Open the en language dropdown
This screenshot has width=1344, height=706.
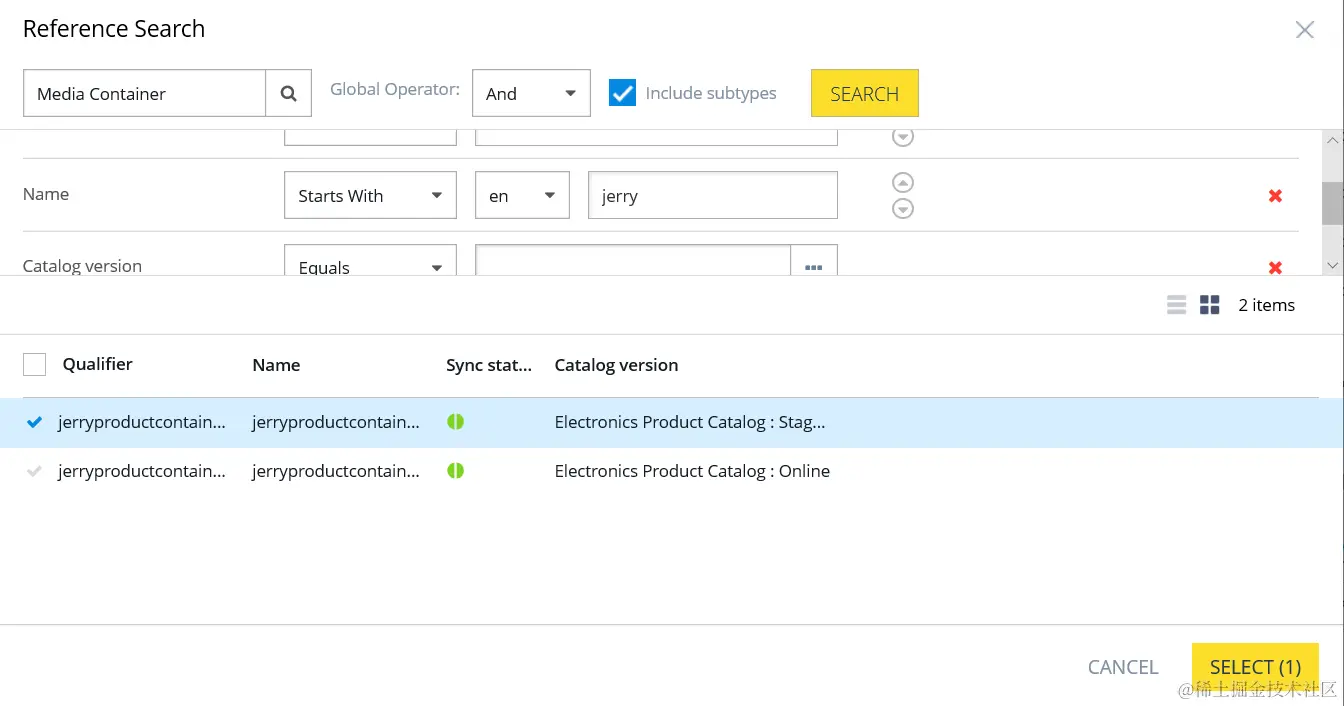[522, 196]
